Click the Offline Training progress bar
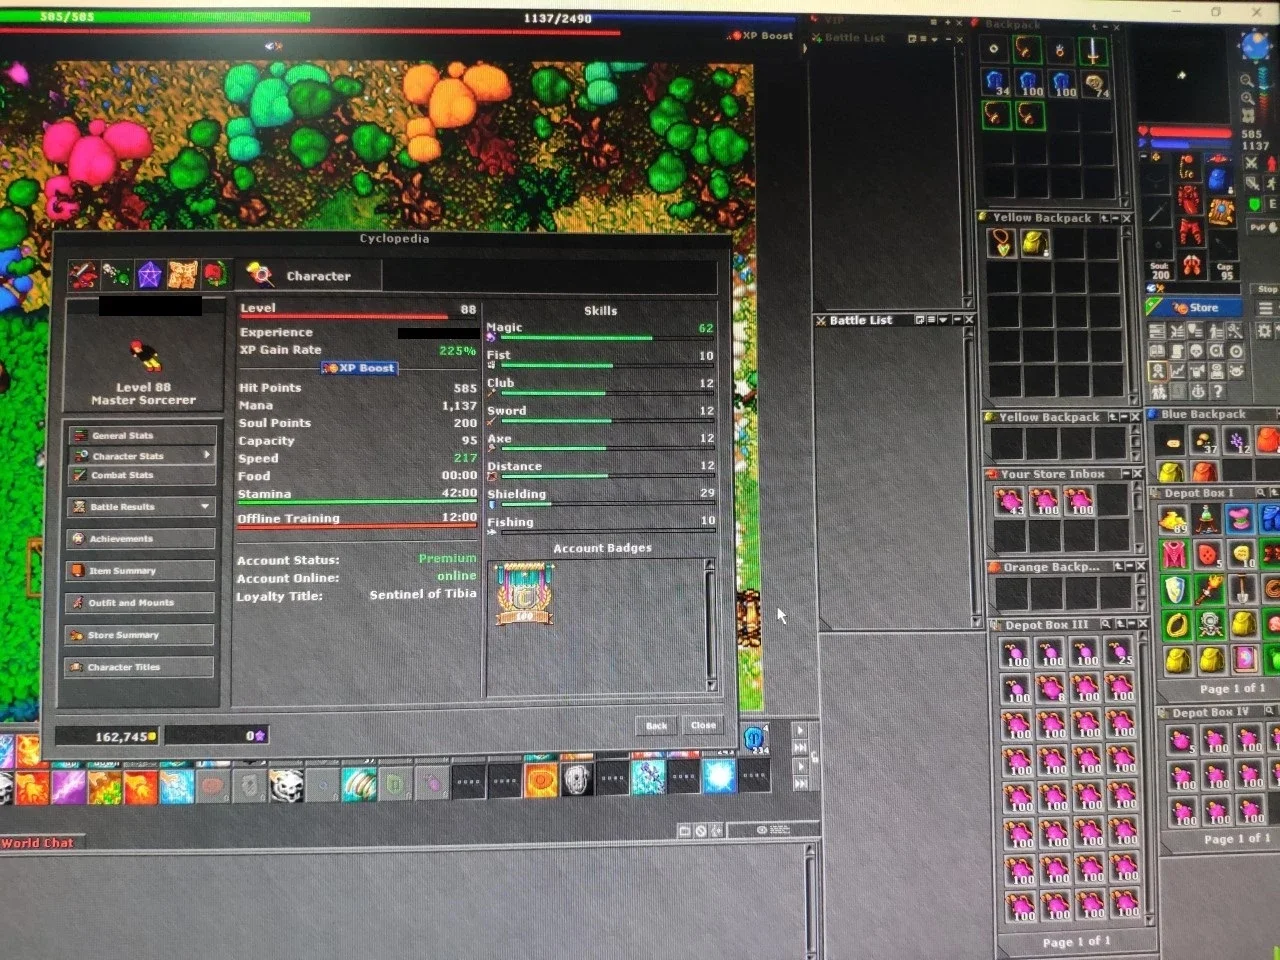The height and width of the screenshot is (960, 1280). click(357, 526)
